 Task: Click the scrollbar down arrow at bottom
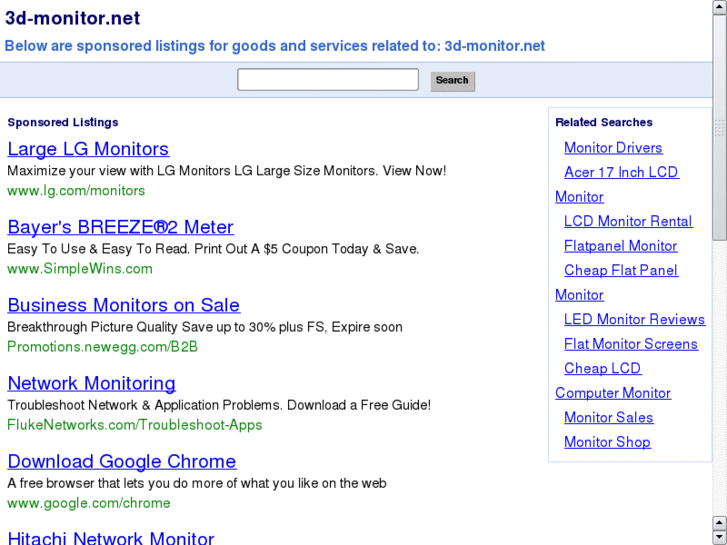pyautogui.click(x=720, y=538)
